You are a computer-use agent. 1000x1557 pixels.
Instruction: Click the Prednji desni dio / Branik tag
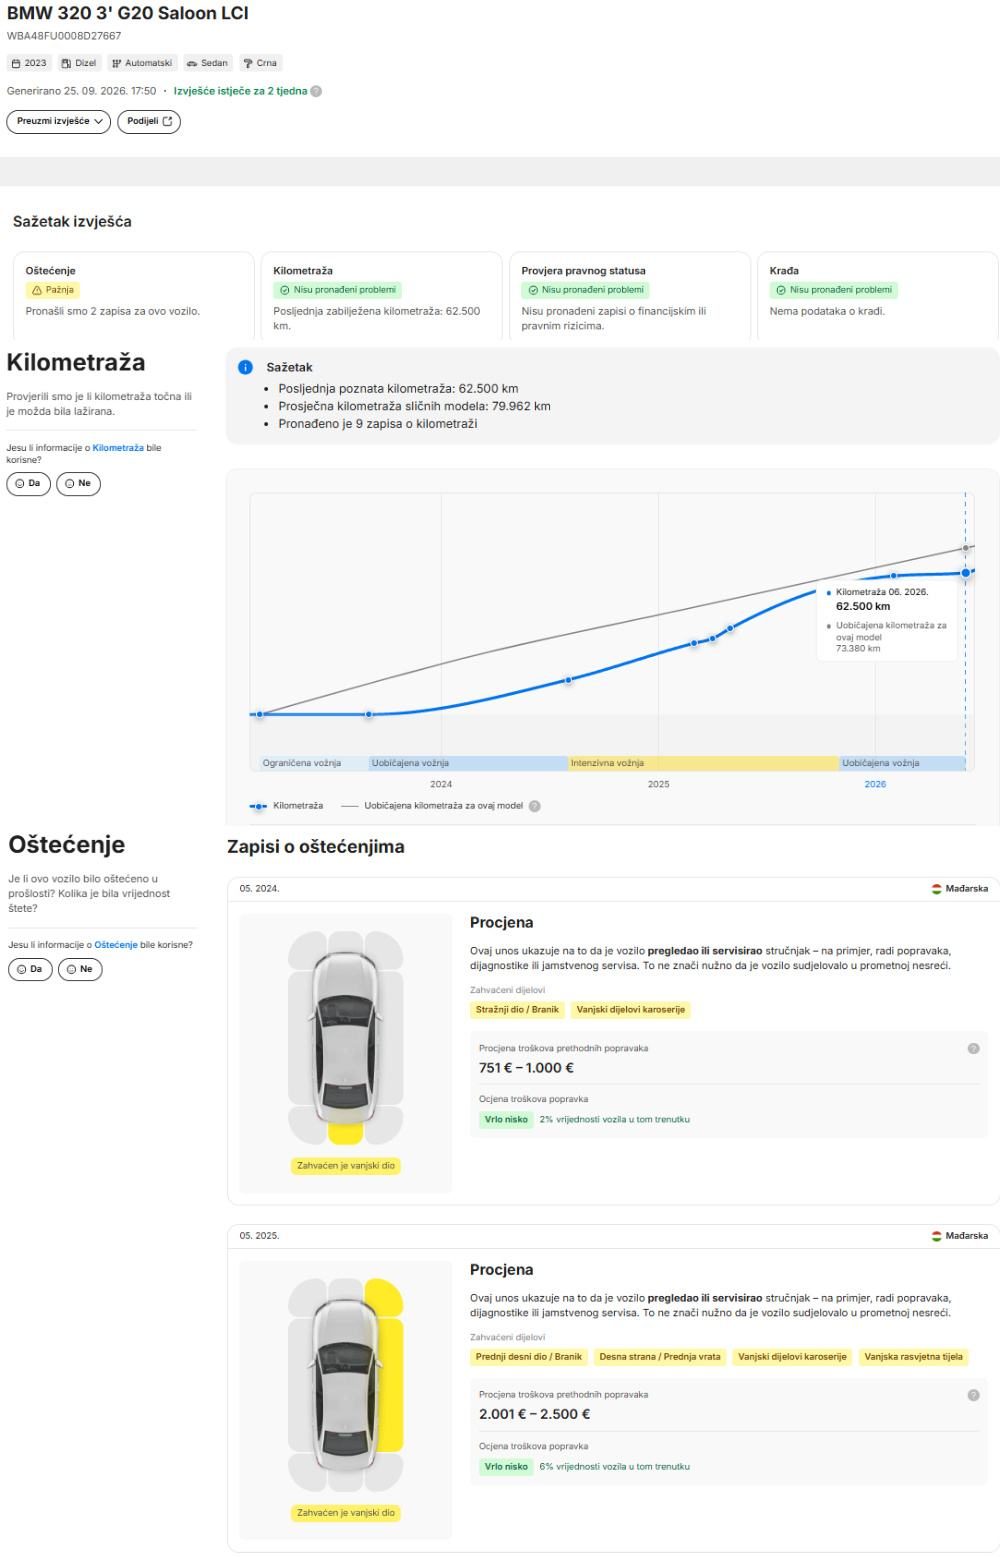click(529, 1357)
